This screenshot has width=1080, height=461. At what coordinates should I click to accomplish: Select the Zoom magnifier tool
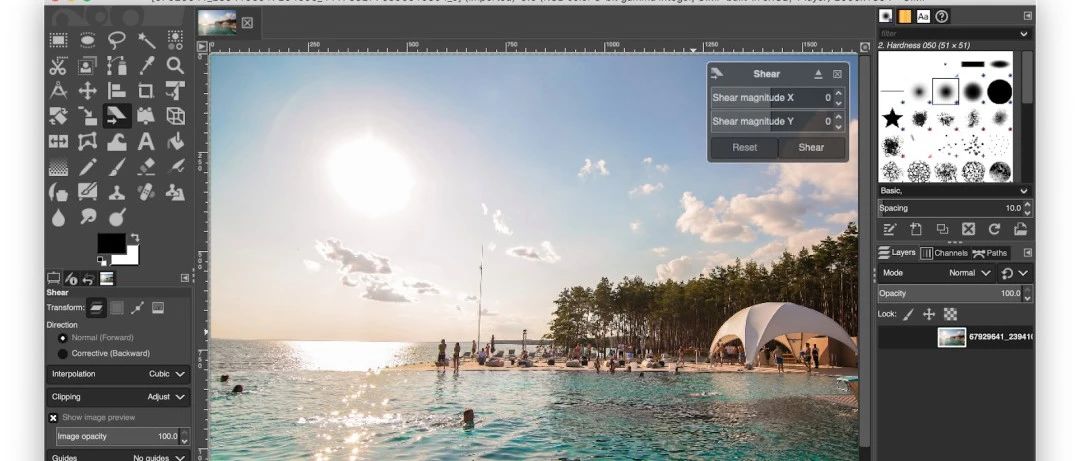click(176, 65)
